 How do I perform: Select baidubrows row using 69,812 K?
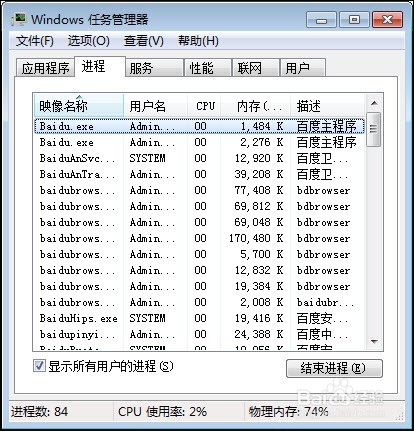(x=199, y=206)
